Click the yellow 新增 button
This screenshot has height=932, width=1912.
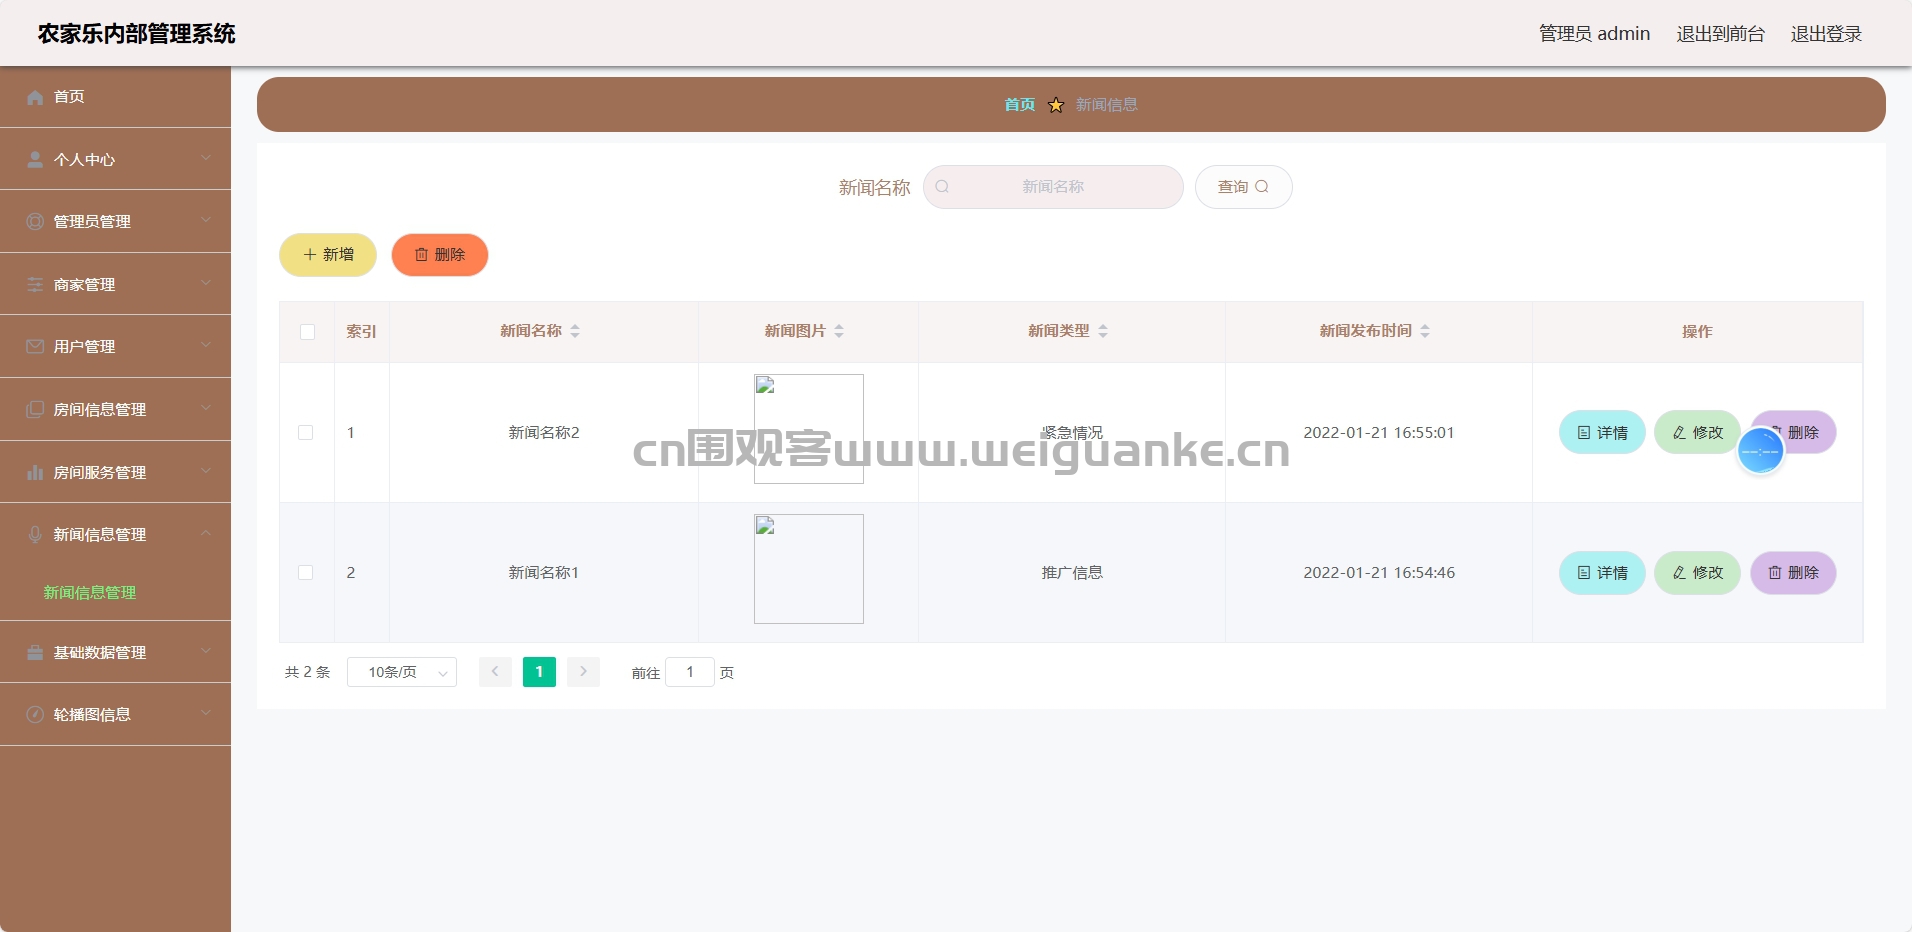click(x=328, y=255)
